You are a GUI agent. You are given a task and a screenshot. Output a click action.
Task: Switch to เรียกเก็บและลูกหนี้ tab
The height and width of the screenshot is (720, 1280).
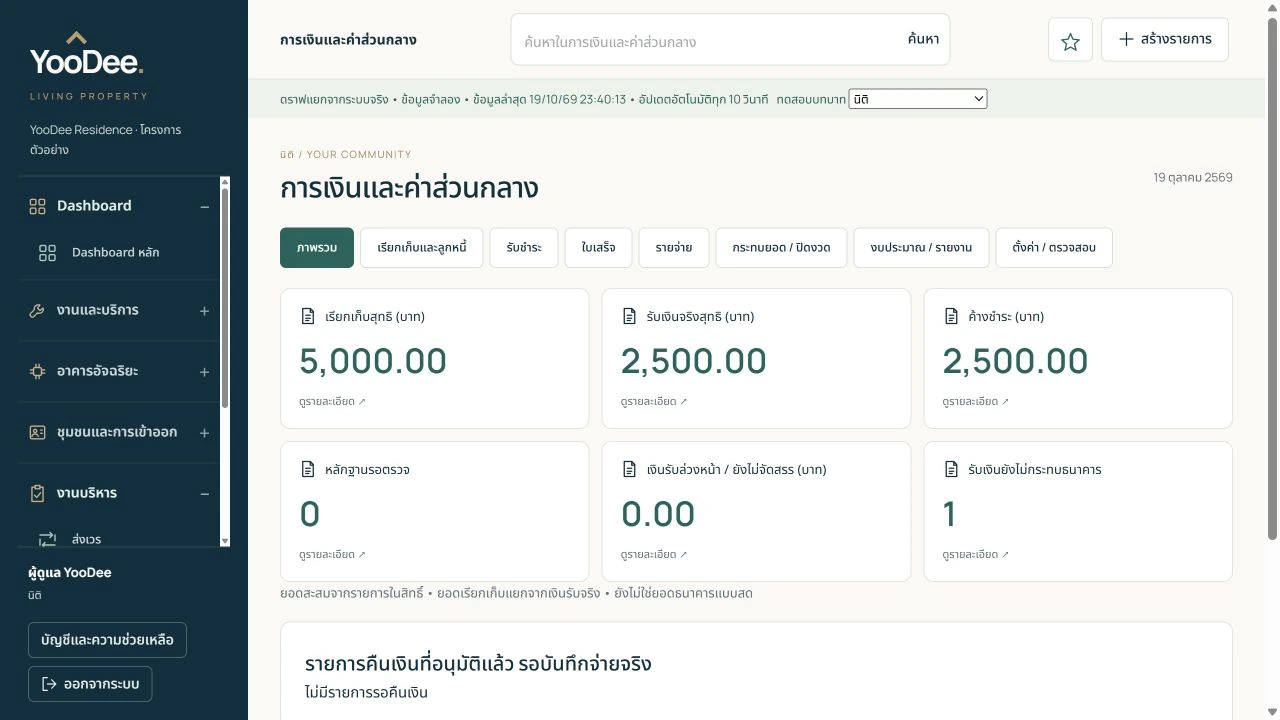[422, 248]
